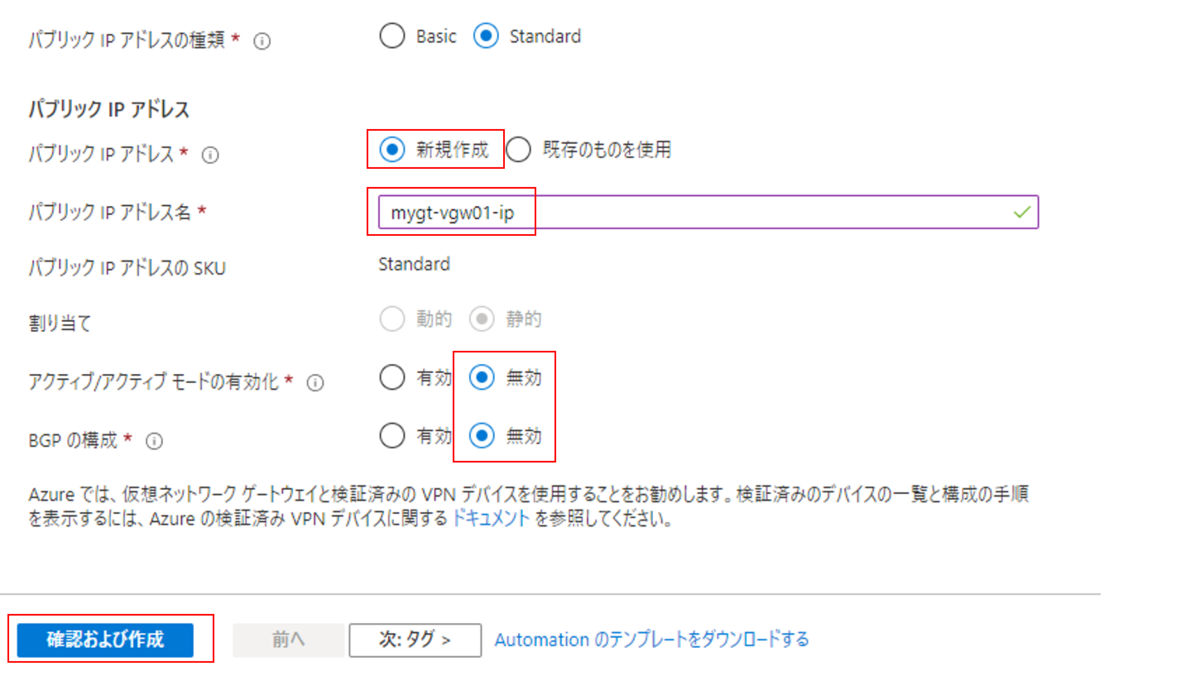Open the ドキュメント link for verified VPN devices
1200x676 pixels.
[x=490, y=519]
